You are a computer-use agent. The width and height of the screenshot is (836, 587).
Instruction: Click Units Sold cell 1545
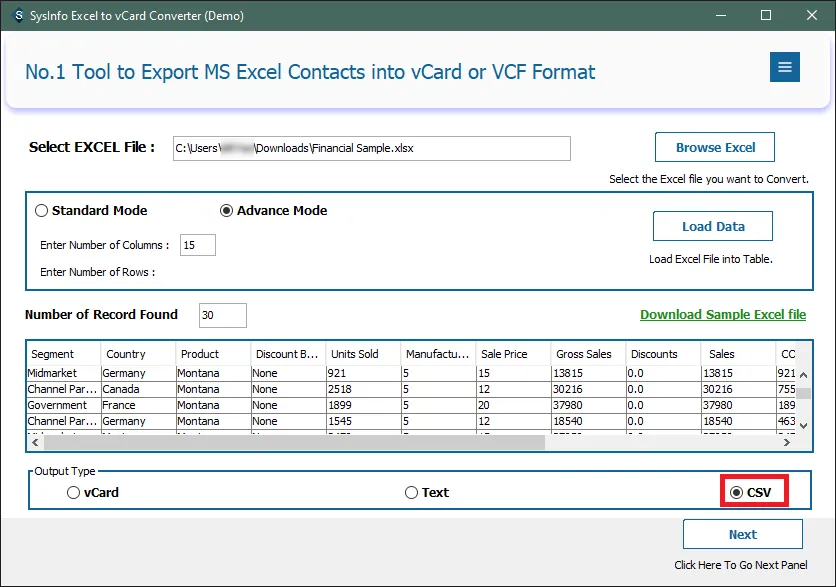pyautogui.click(x=363, y=421)
